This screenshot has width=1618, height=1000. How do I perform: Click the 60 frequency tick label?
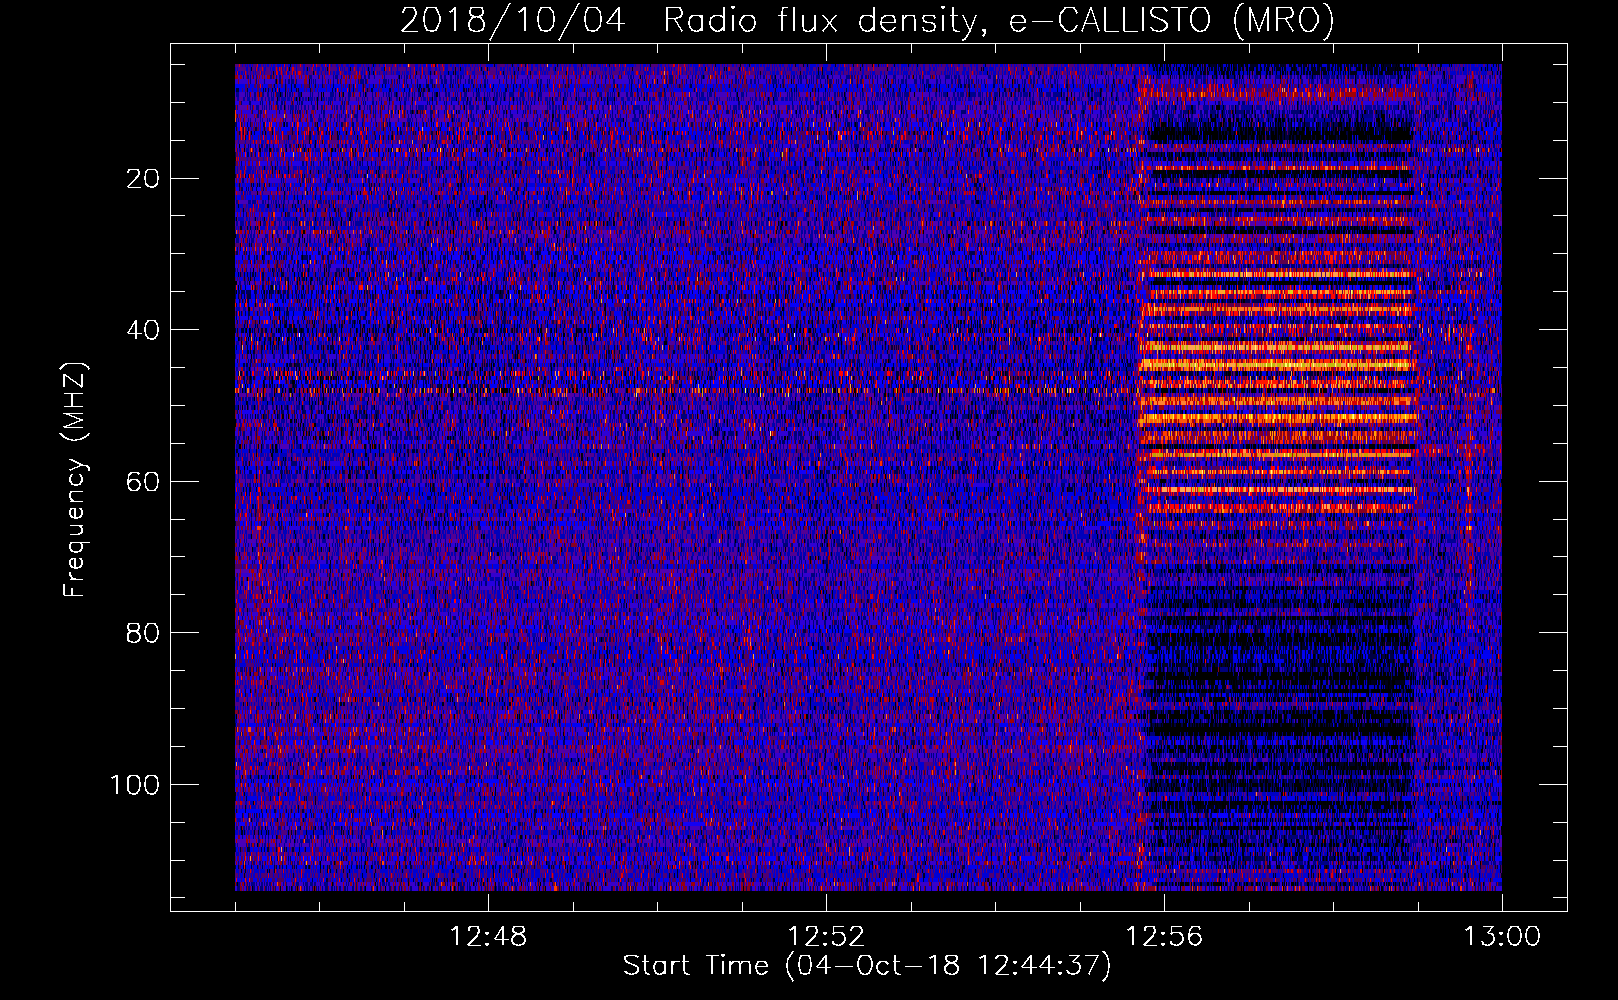143,482
